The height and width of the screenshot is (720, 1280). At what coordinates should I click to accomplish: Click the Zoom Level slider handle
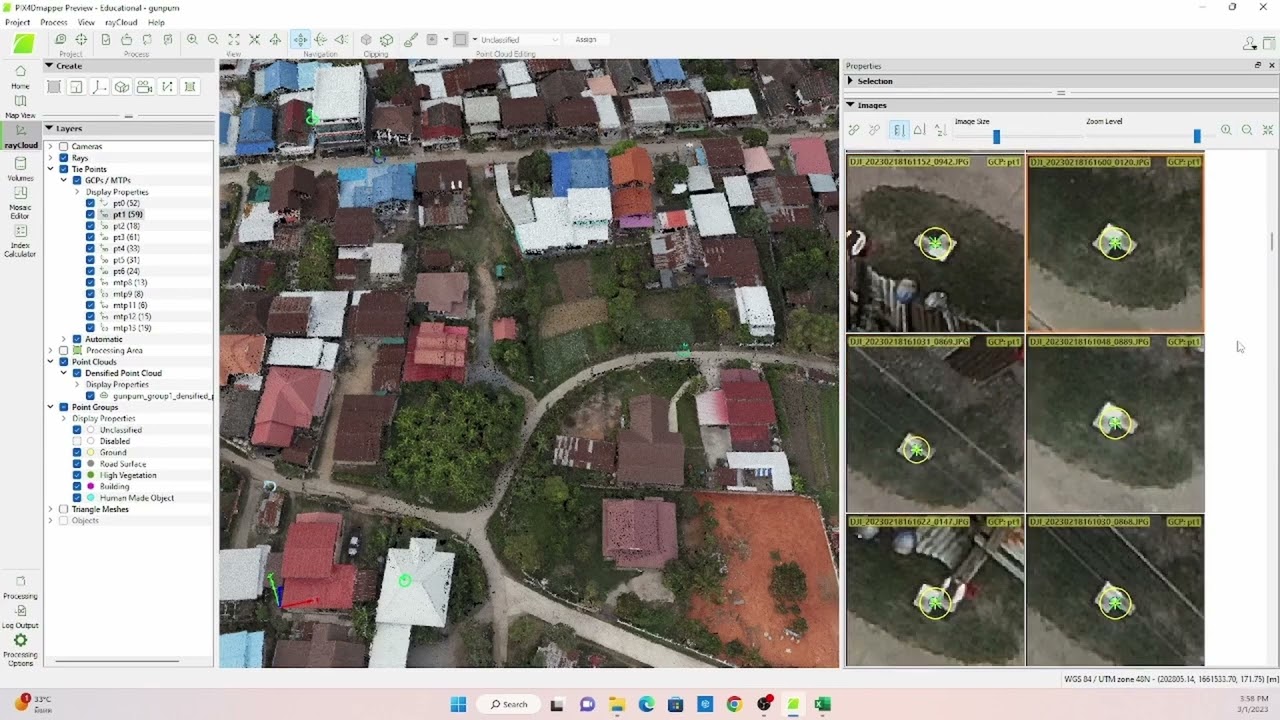click(1197, 136)
